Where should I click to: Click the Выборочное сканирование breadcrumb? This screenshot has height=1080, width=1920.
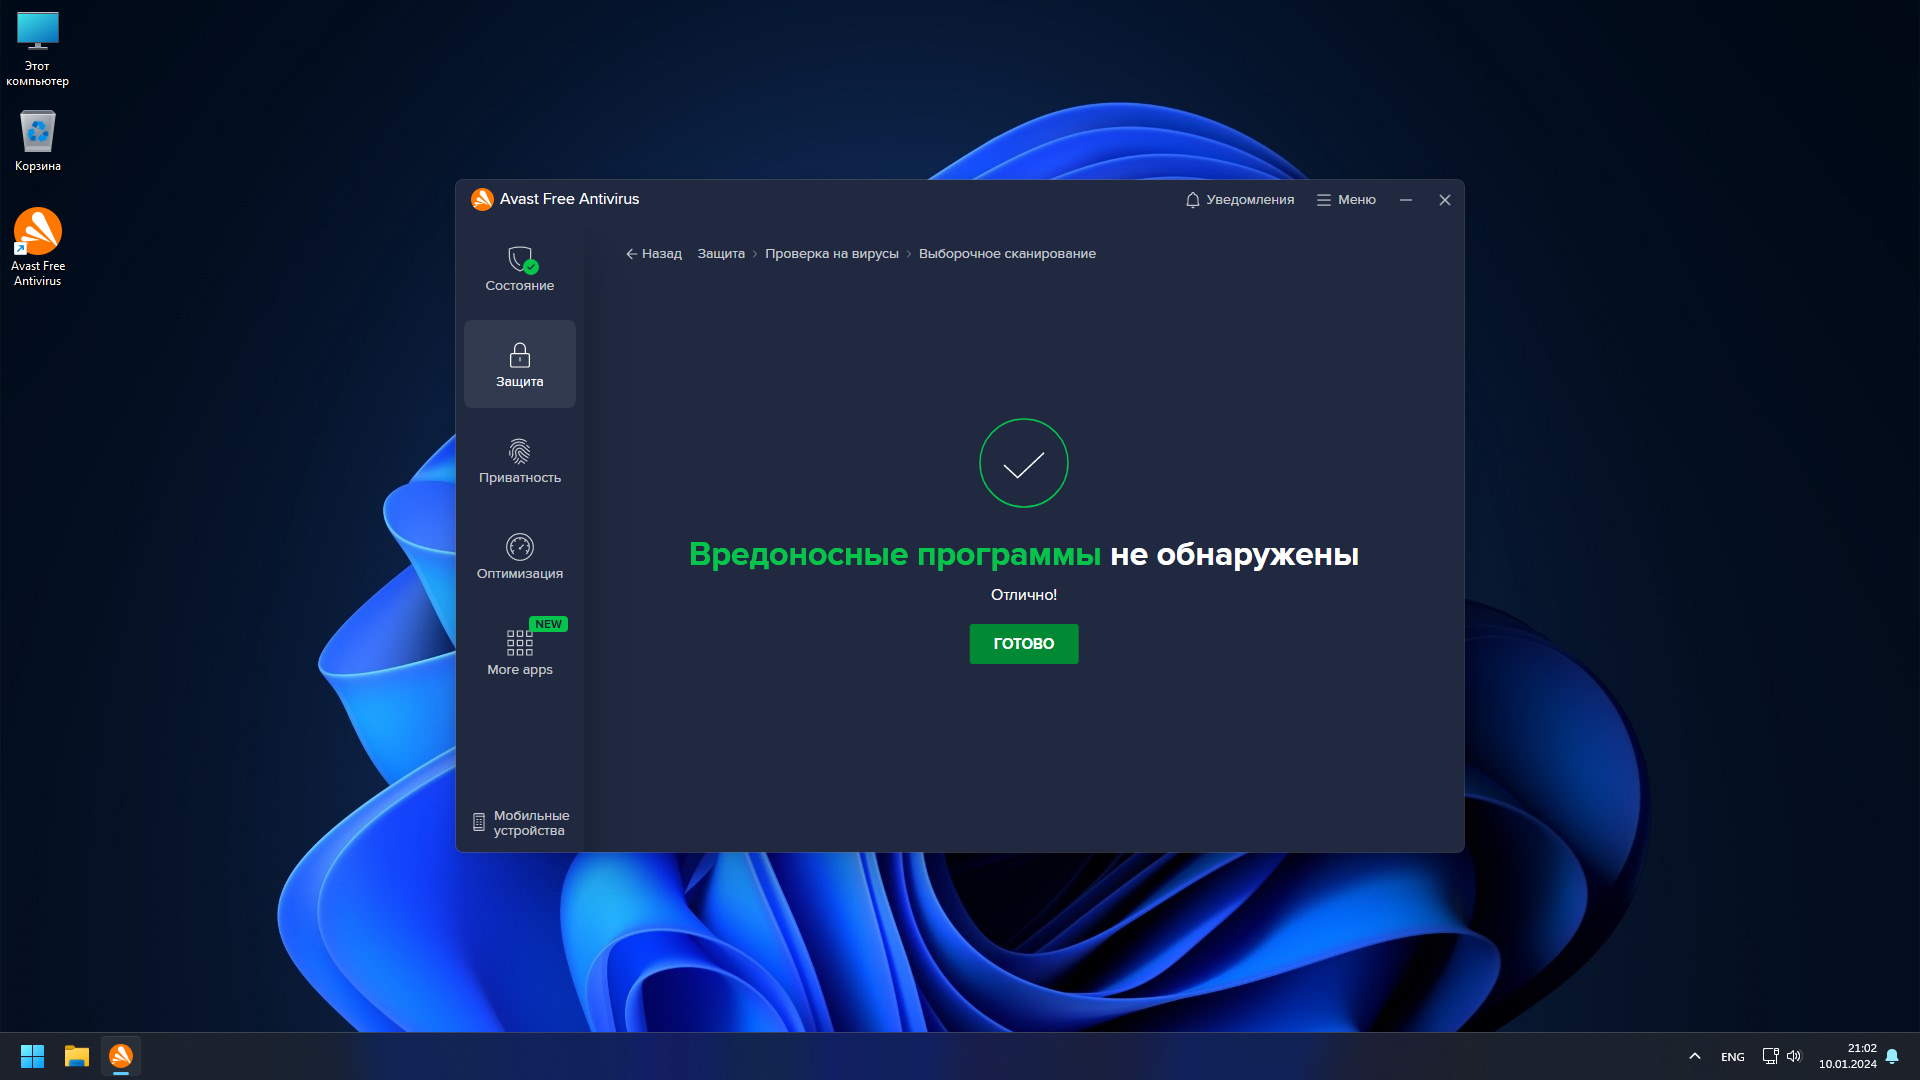1006,254
